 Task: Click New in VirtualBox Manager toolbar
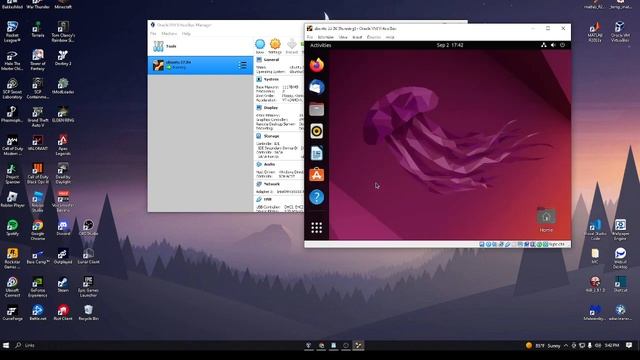pyautogui.click(x=260, y=46)
